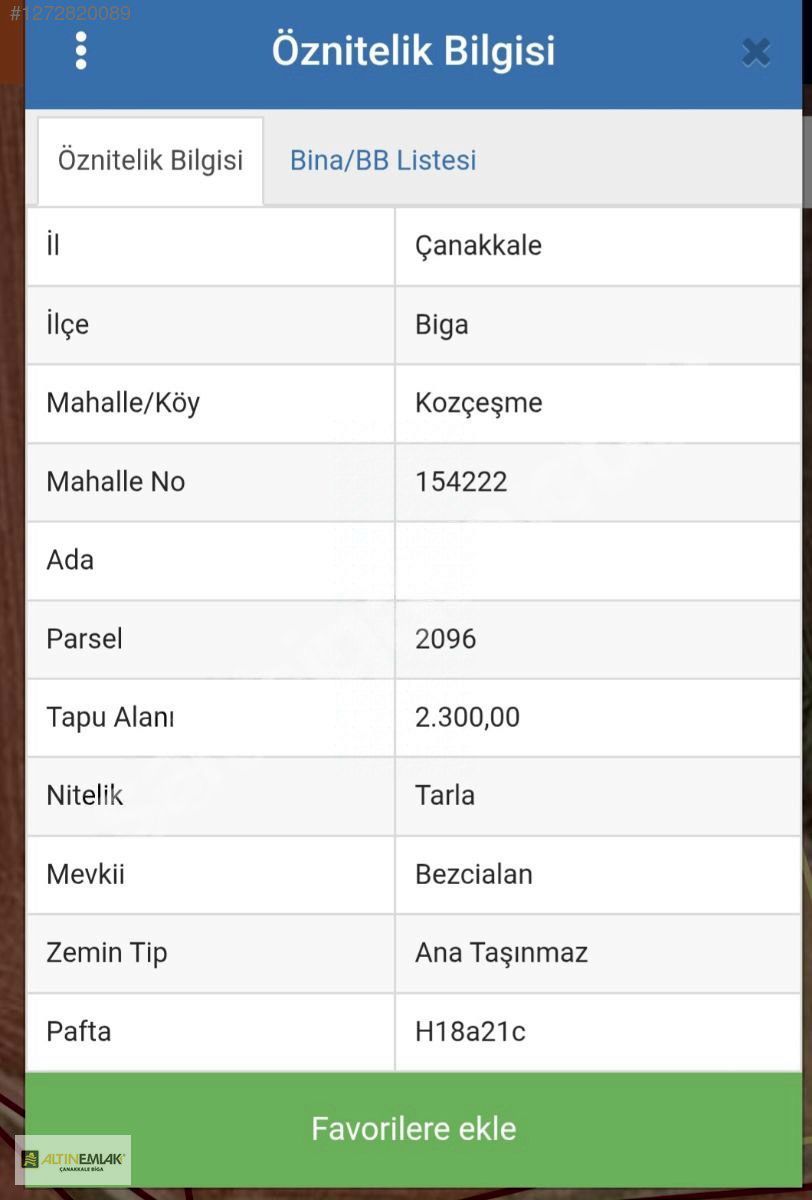The image size is (812, 1200).
Task: Click the Zemin Tip row label
Action: (x=107, y=953)
